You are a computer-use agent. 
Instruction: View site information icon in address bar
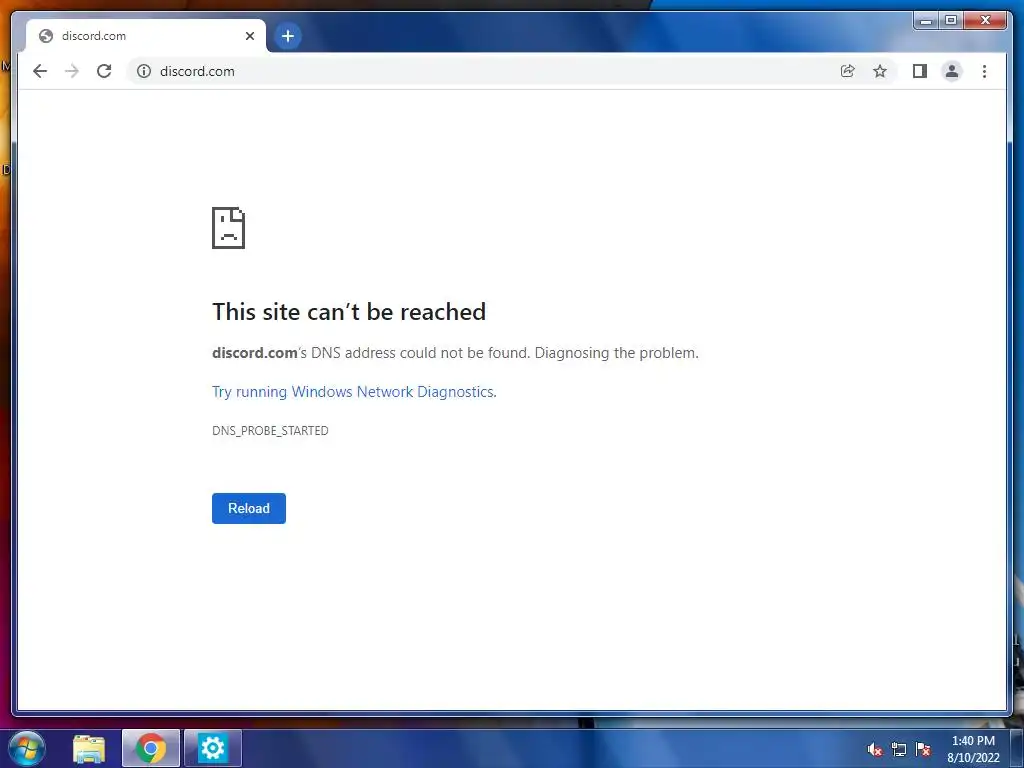pyautogui.click(x=144, y=71)
